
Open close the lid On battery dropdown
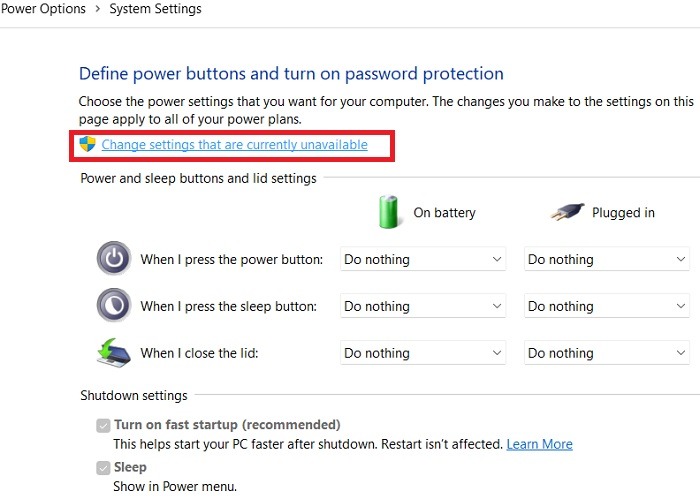click(423, 353)
